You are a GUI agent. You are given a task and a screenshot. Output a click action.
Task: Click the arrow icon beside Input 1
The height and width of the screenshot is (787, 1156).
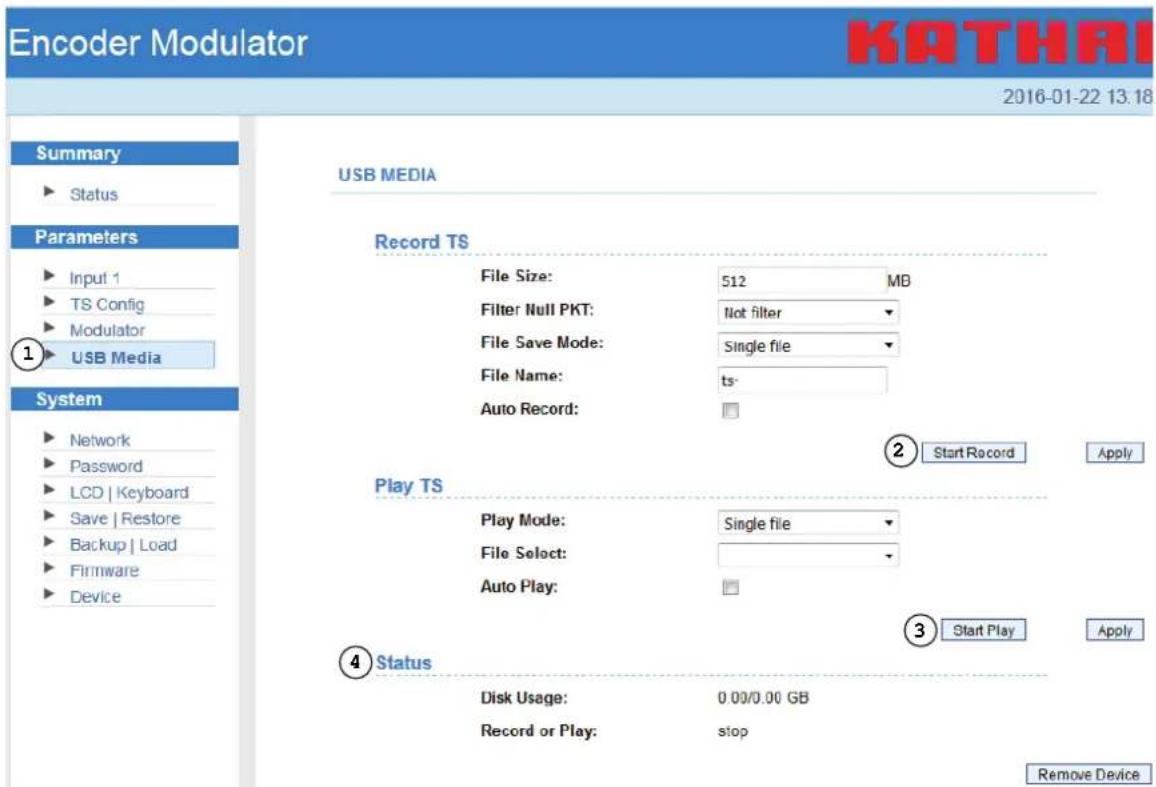49,276
